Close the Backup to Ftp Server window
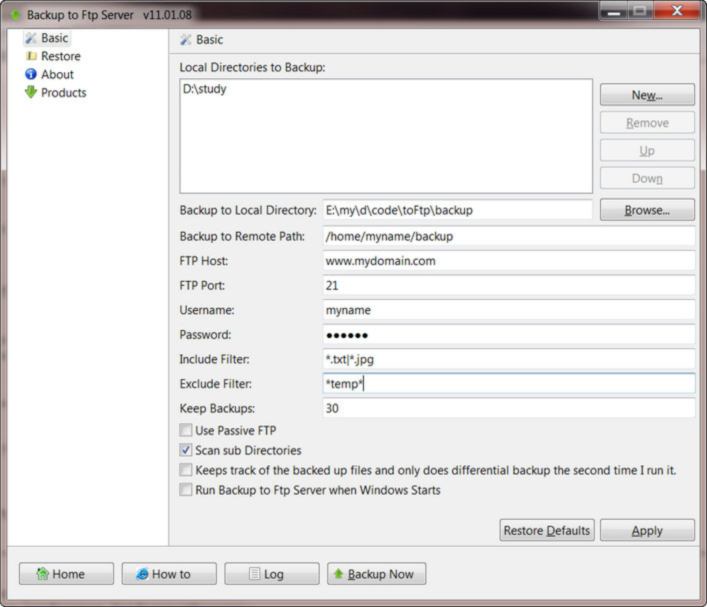Image resolution: width=707 pixels, height=607 pixels. pos(677,11)
